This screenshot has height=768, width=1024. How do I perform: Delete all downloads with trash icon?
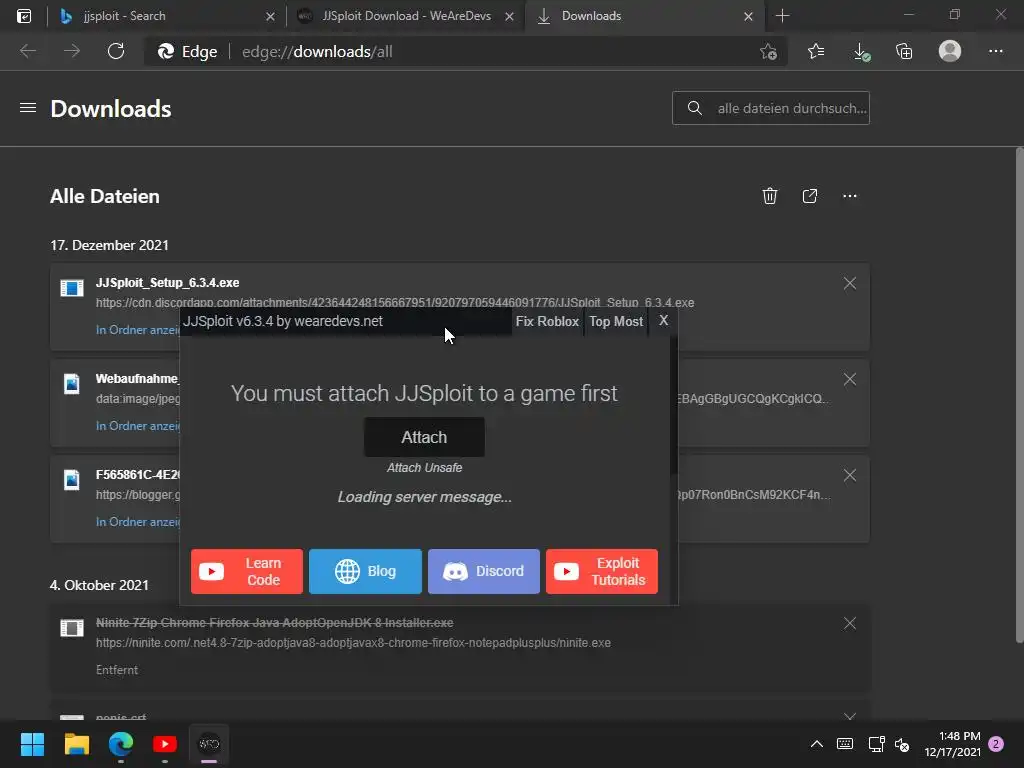(770, 196)
